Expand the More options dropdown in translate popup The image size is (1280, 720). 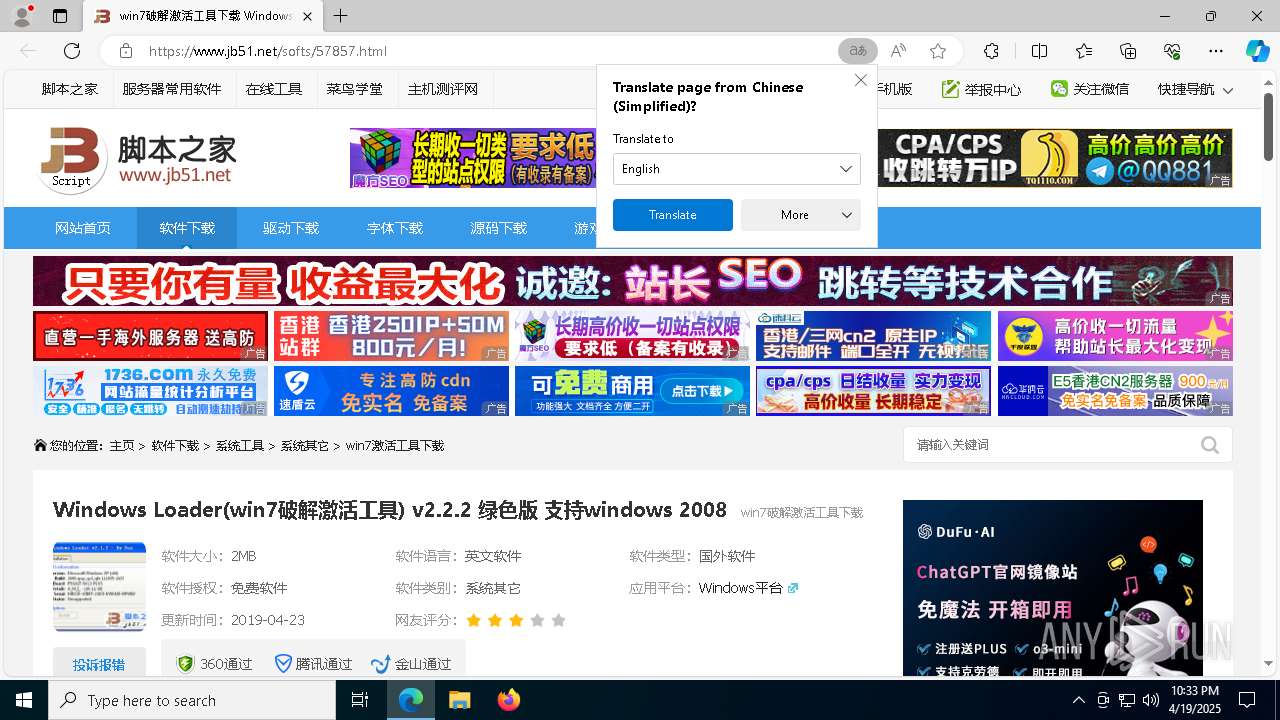(x=801, y=215)
